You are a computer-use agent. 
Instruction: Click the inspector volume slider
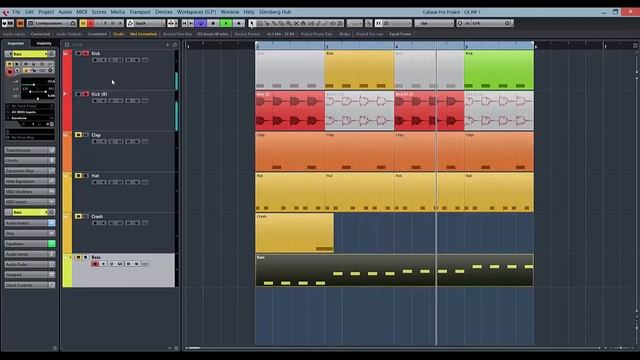click(x=38, y=83)
